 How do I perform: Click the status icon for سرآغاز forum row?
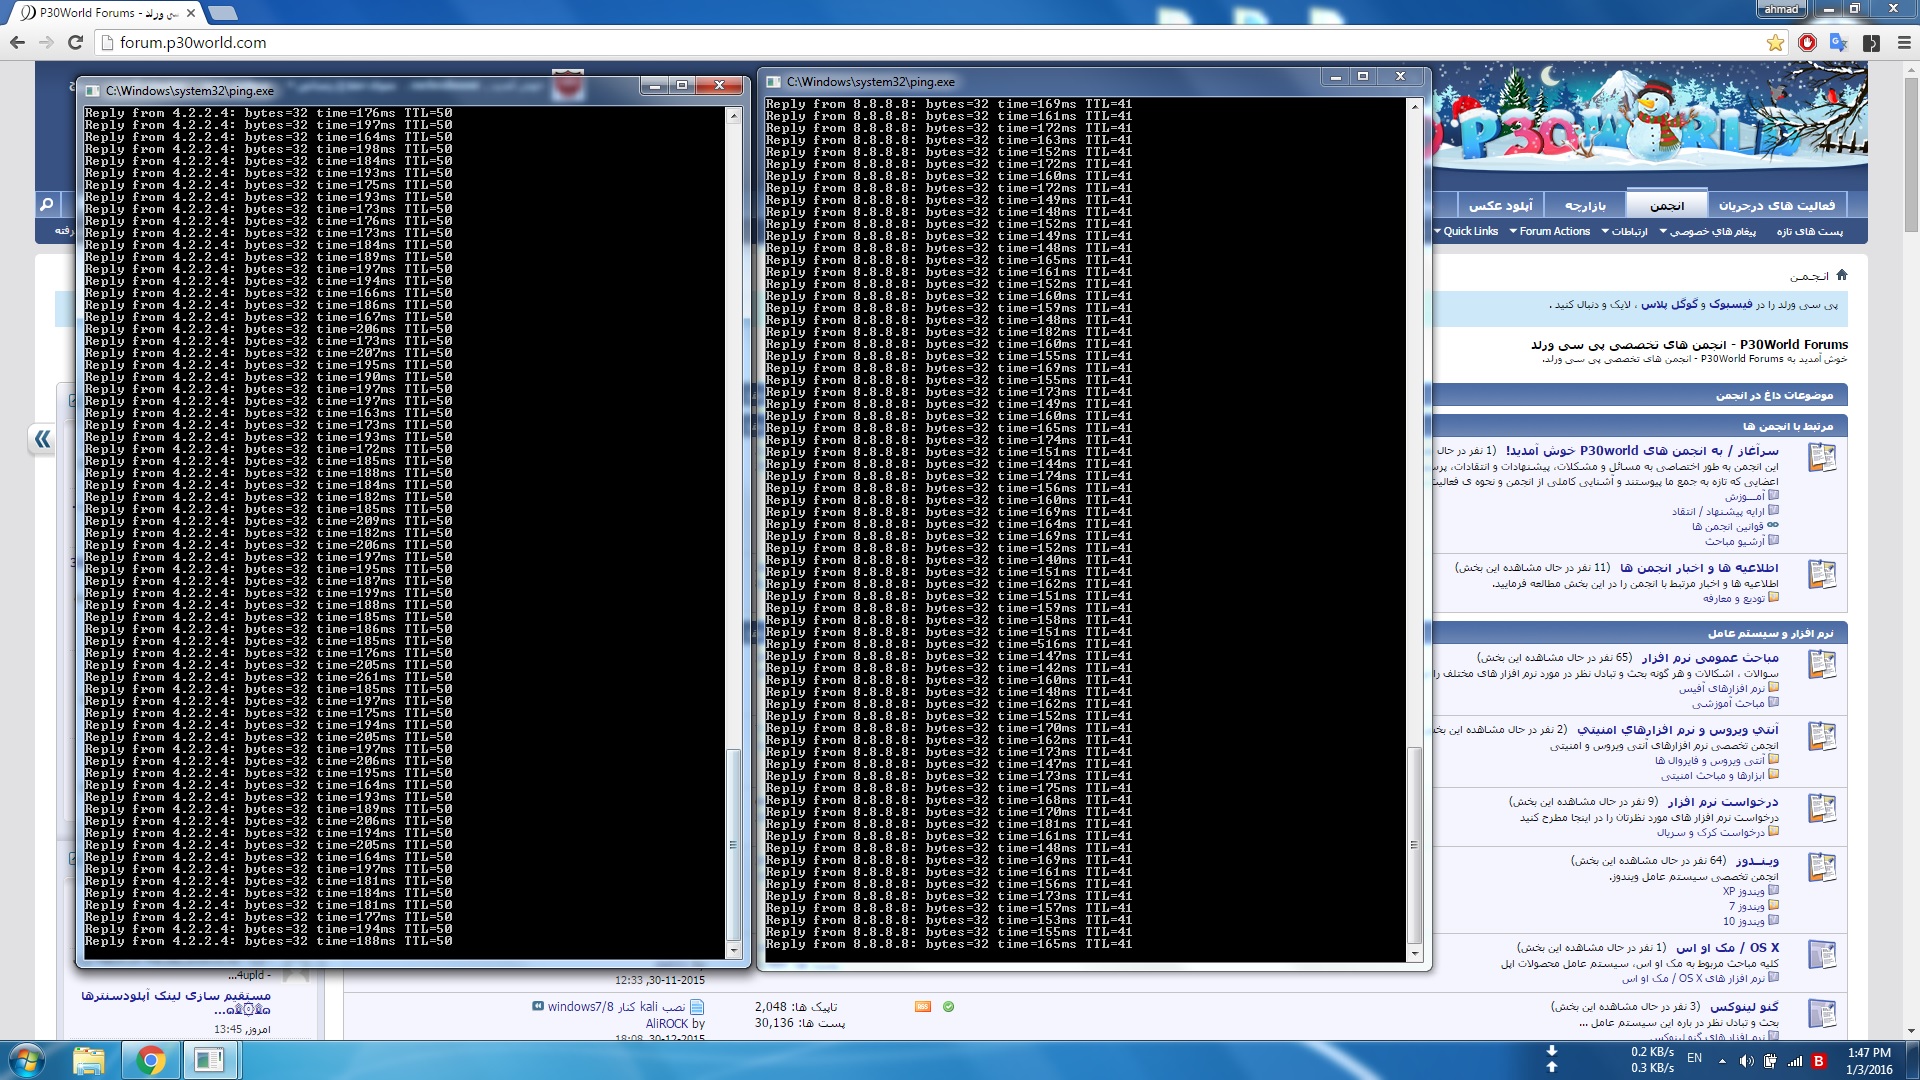point(1822,458)
